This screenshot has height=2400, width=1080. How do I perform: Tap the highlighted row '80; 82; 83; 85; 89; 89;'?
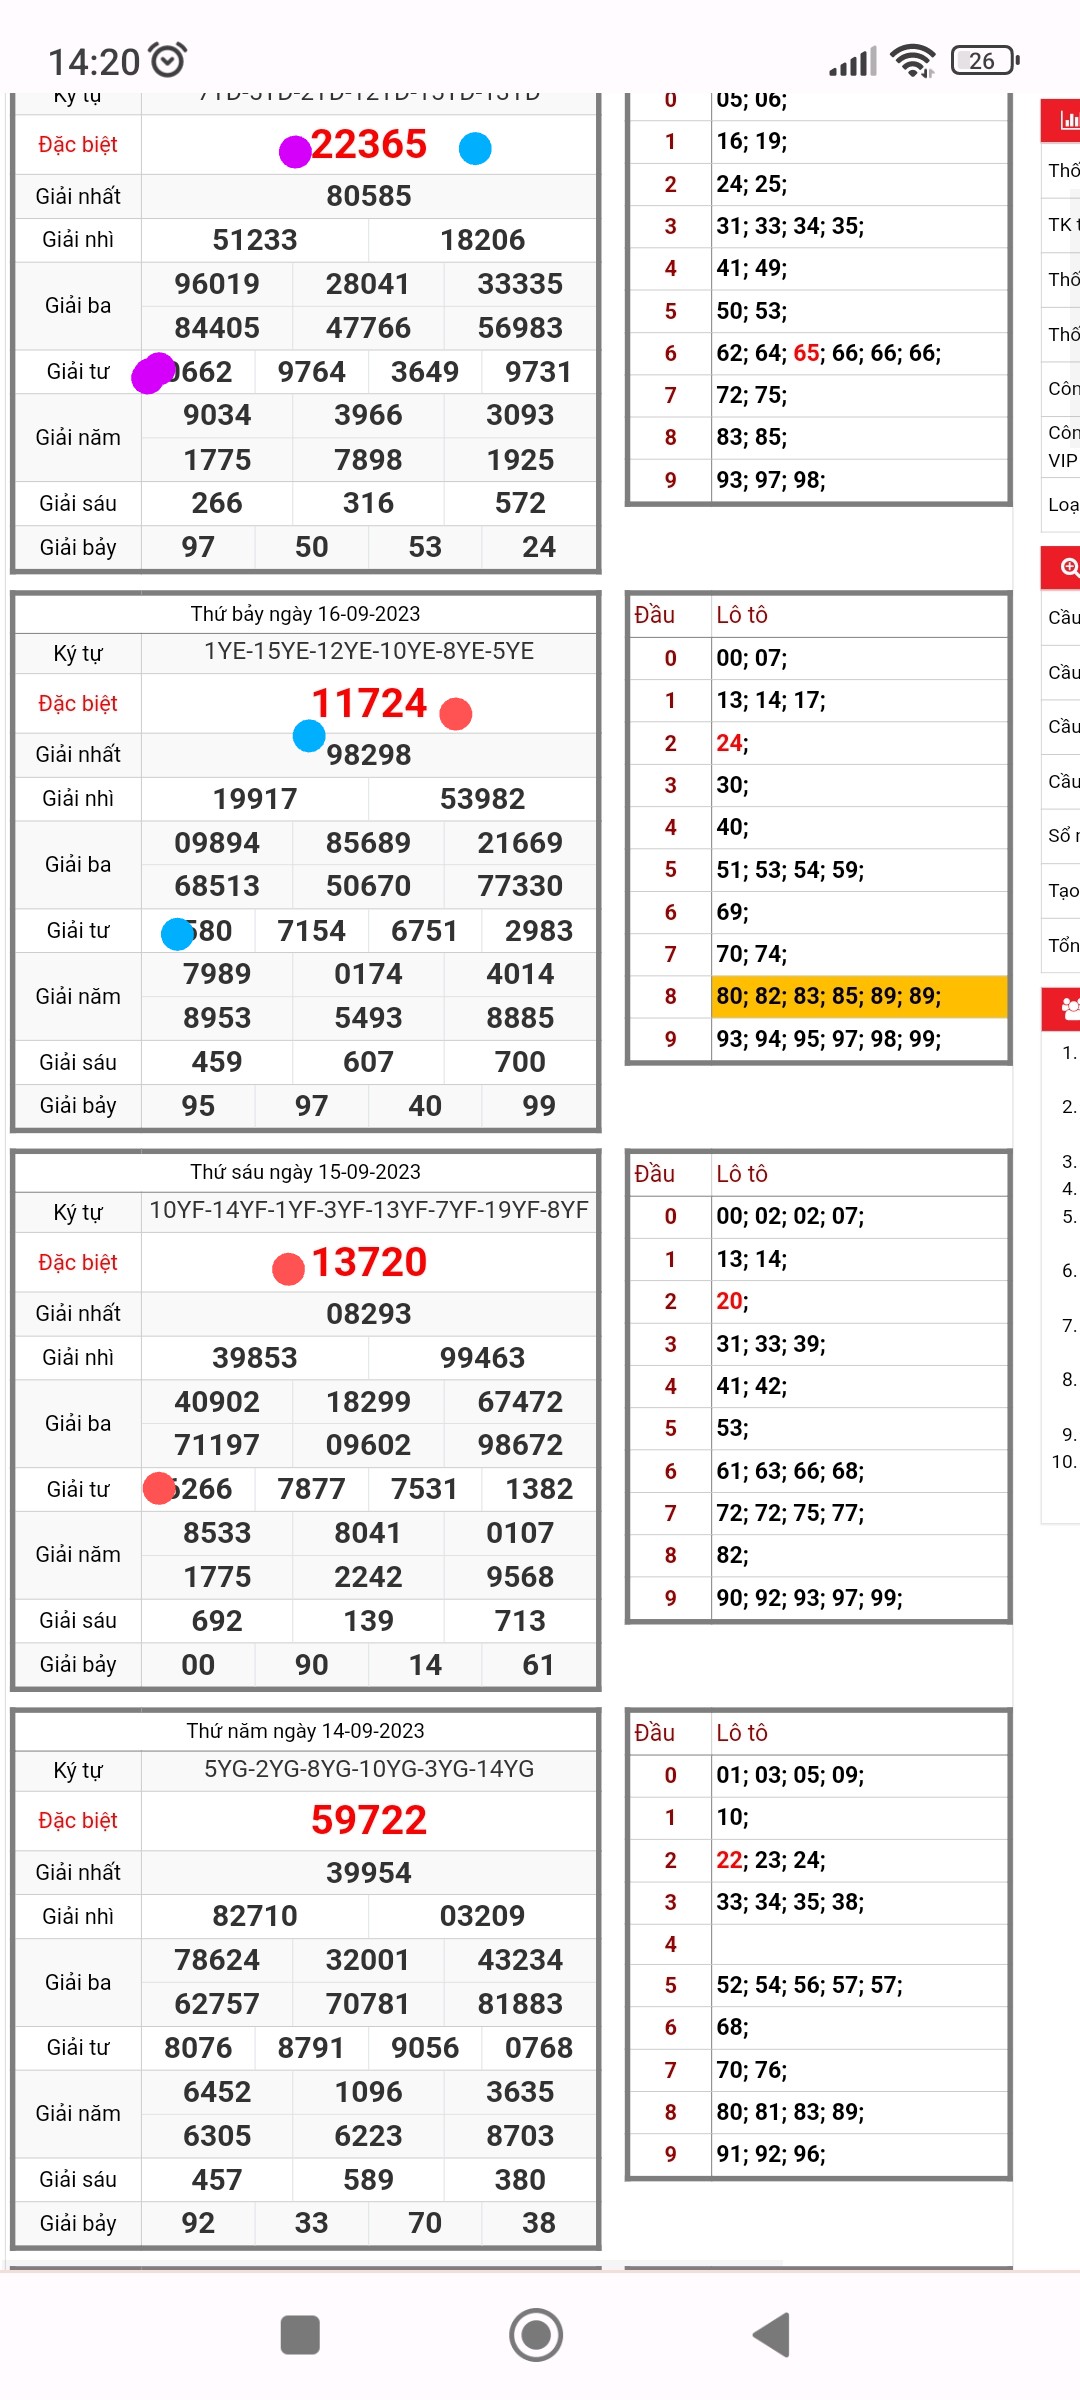pos(859,996)
